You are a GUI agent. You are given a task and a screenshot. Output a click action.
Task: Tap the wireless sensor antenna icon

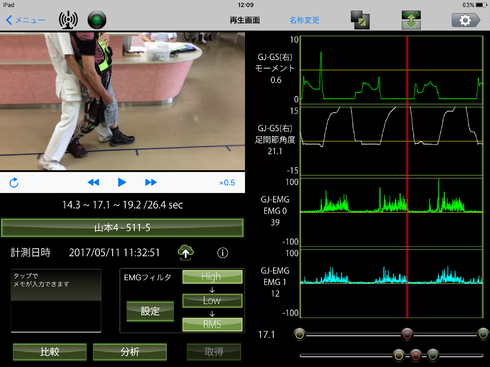coord(68,20)
